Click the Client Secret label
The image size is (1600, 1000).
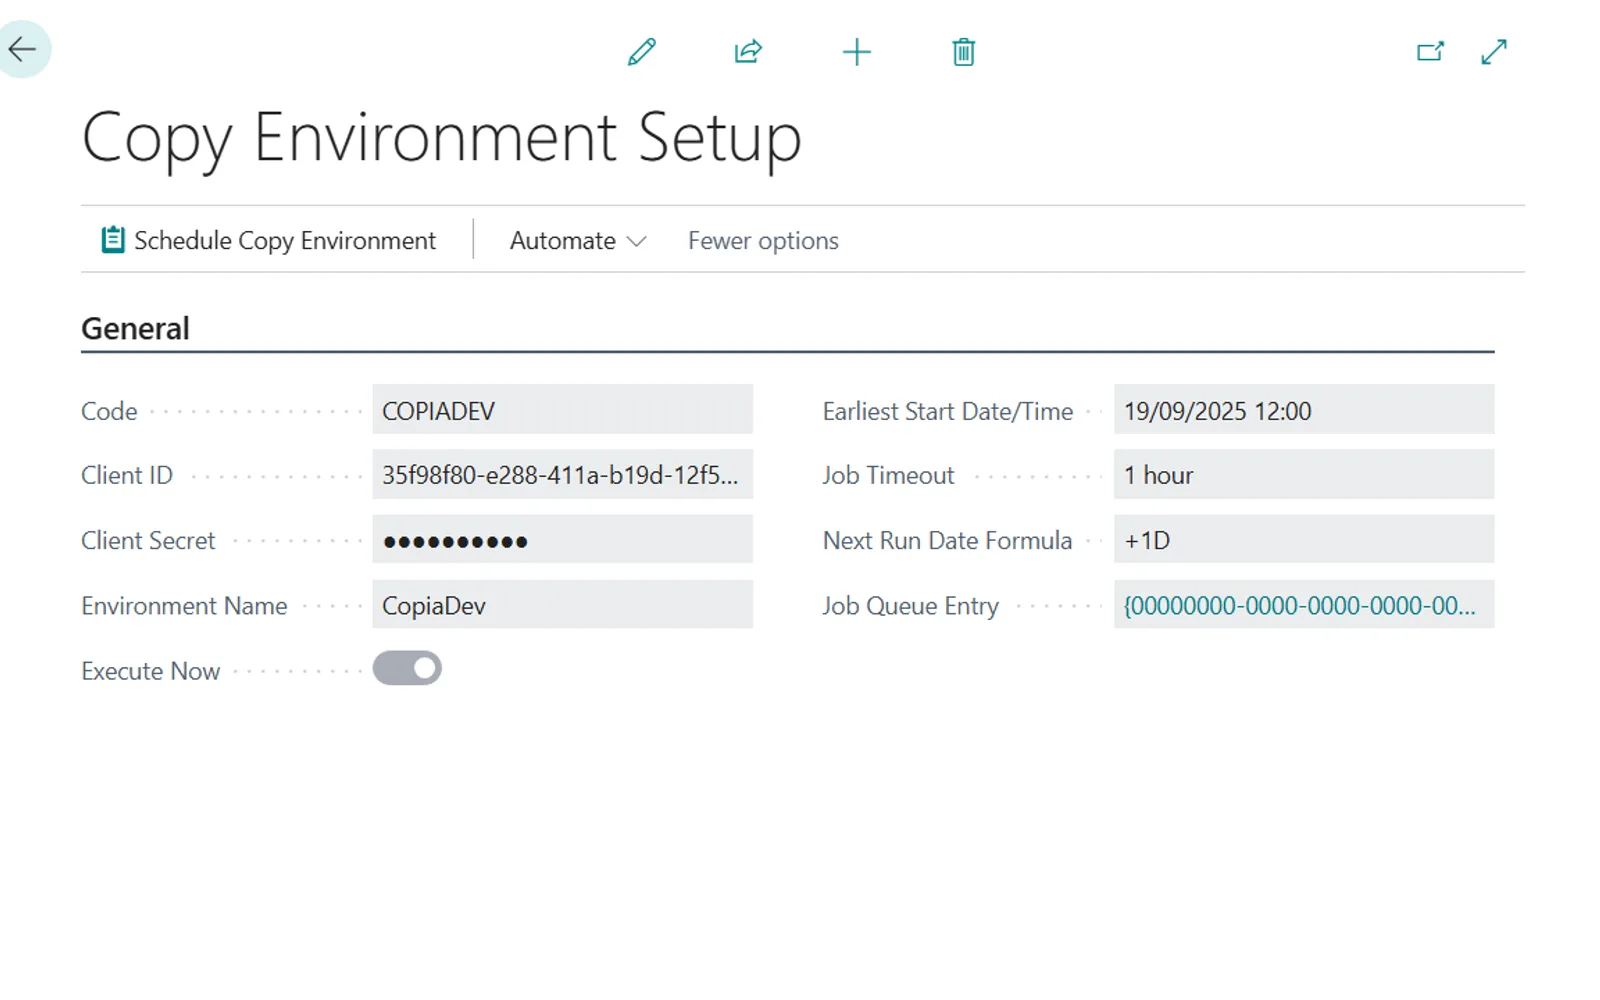pyautogui.click(x=148, y=541)
